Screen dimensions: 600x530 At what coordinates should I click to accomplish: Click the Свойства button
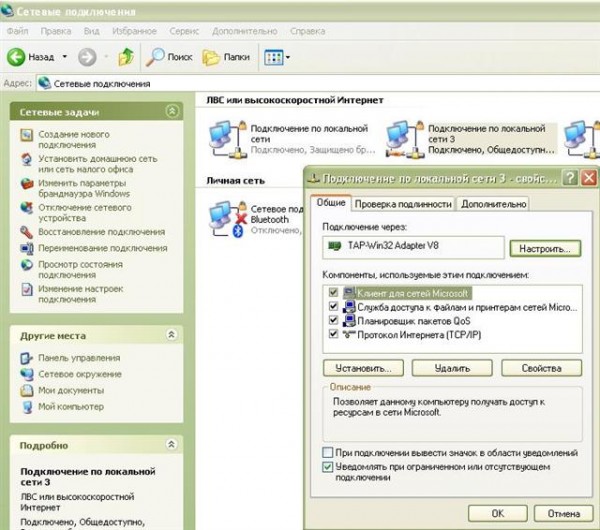click(x=541, y=368)
